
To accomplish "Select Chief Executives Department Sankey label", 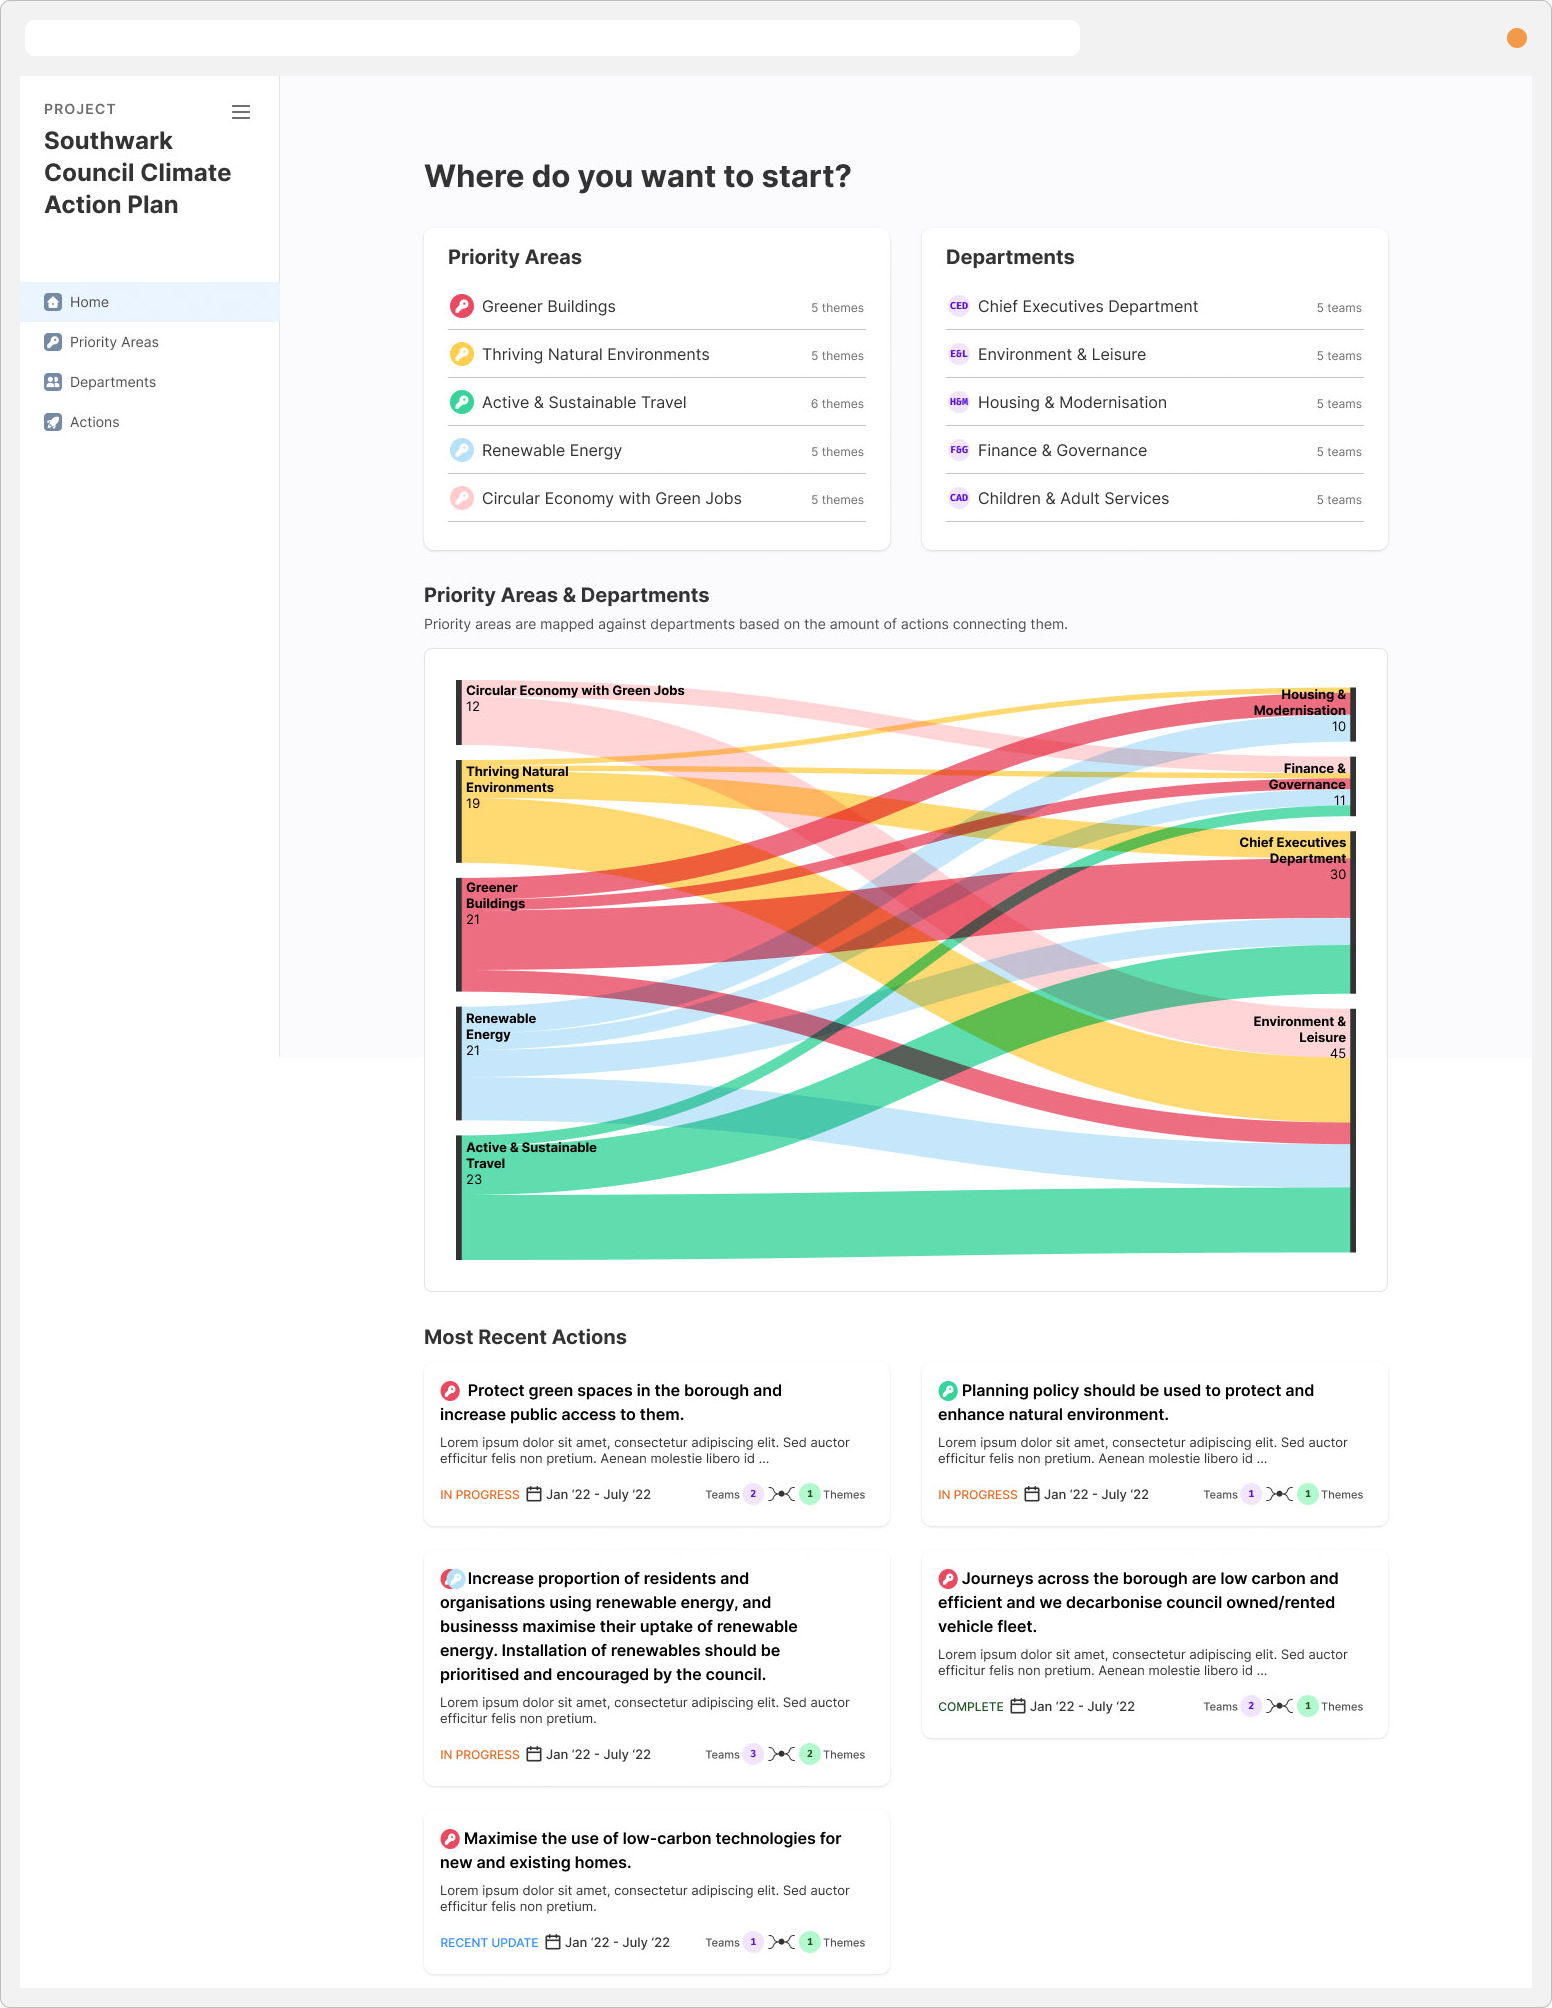I will (x=1292, y=850).
